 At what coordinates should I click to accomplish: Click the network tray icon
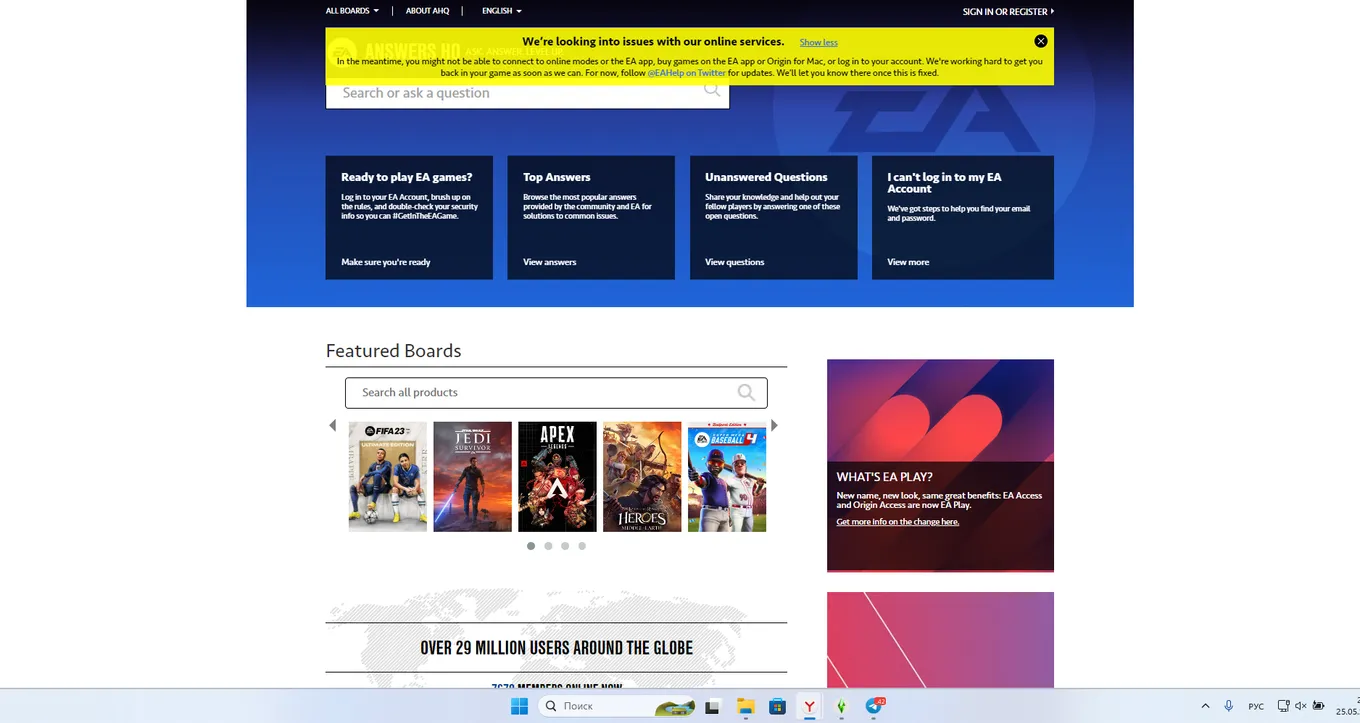tap(1284, 706)
